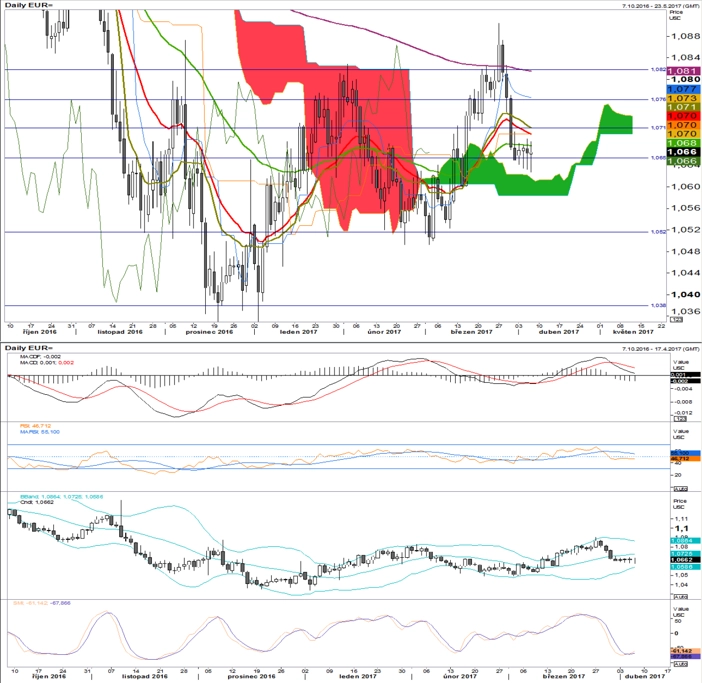Click the BBand legend label
The height and width of the screenshot is (683, 702).
pos(61,497)
